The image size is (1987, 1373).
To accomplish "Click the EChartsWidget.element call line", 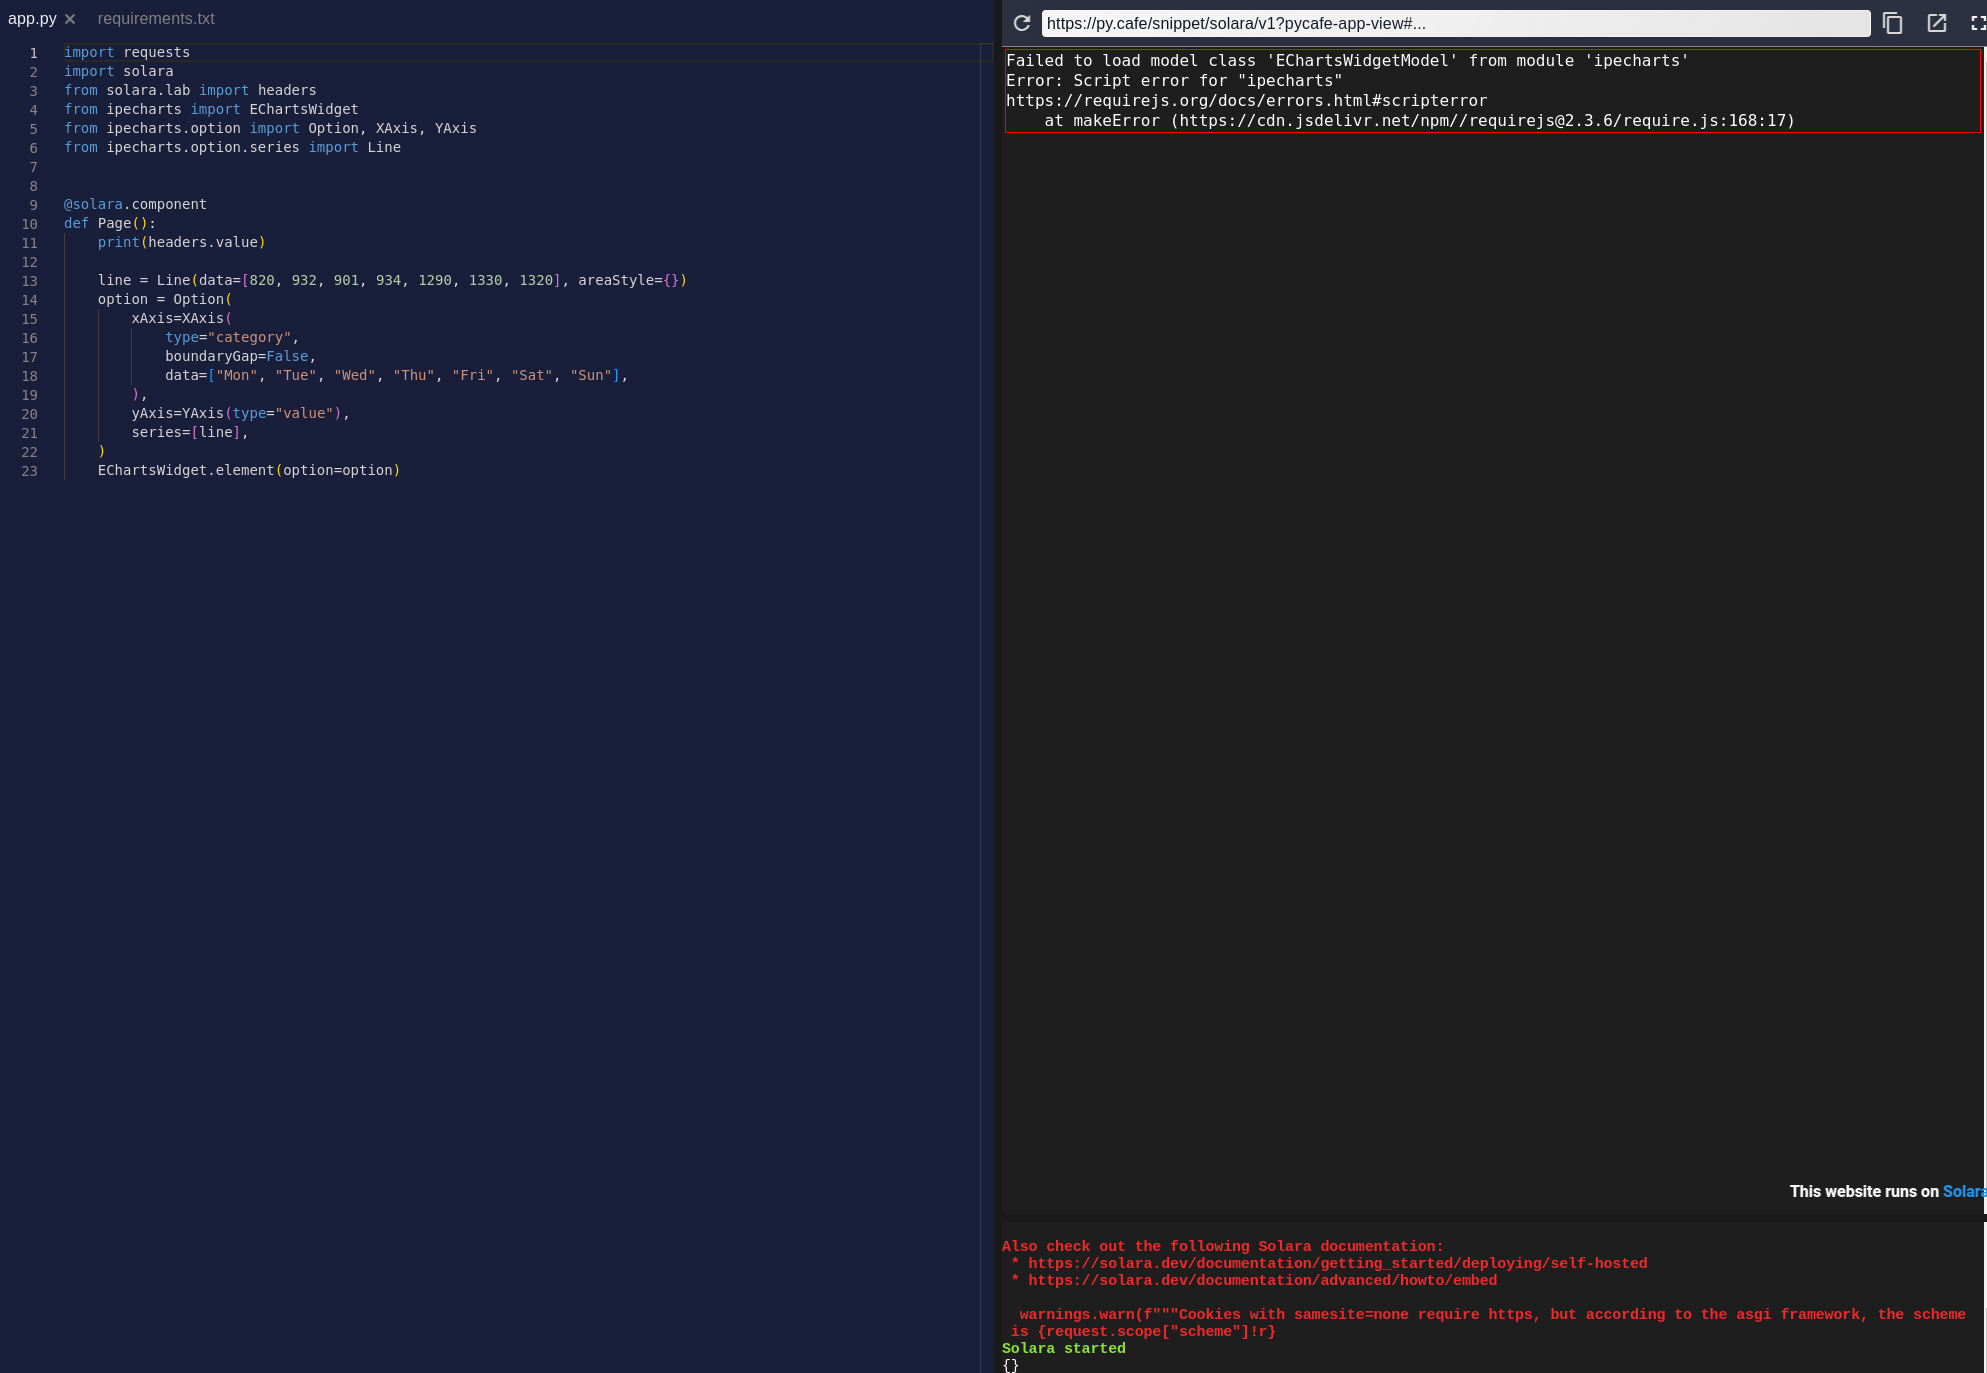I will coord(248,470).
